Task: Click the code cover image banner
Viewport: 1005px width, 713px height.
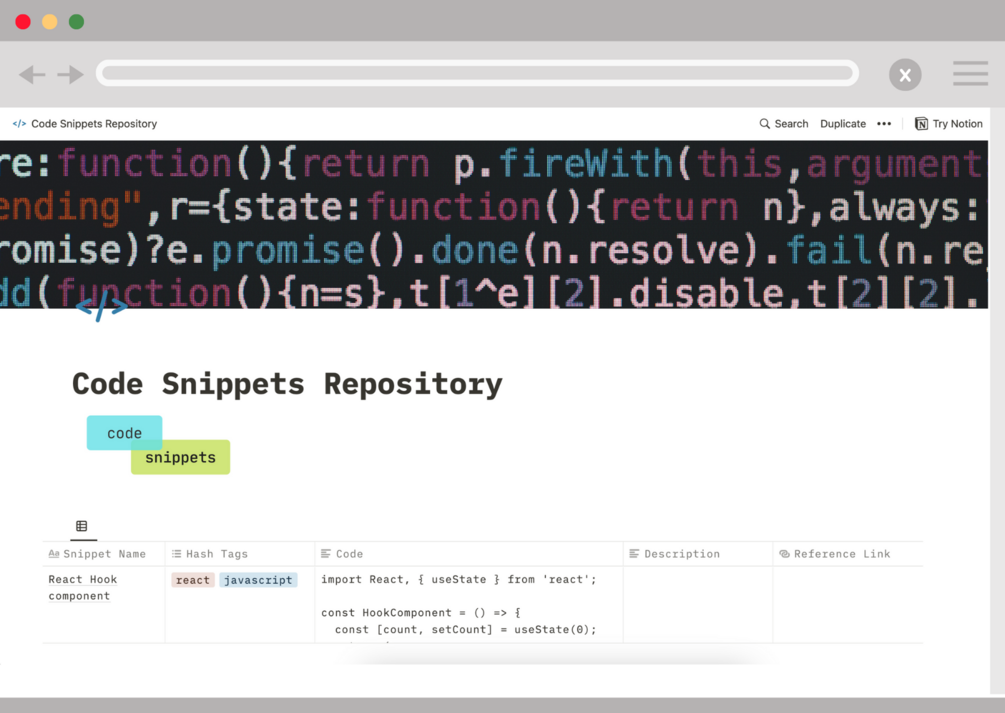Action: point(494,224)
